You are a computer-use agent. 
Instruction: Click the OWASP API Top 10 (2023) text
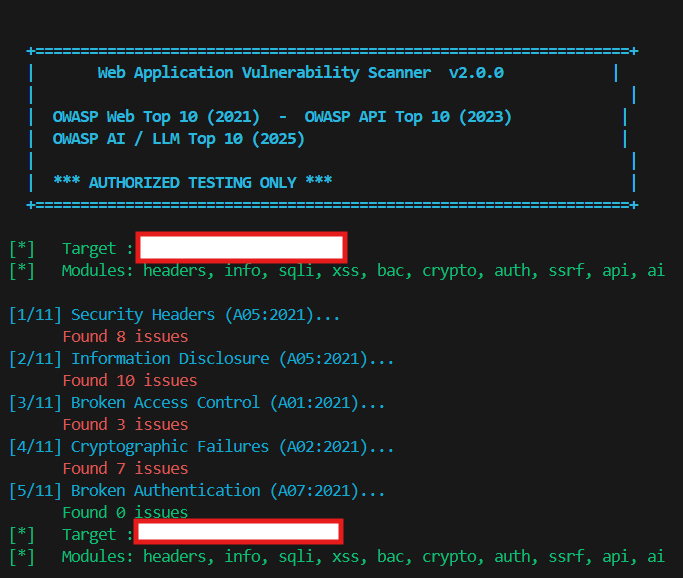tap(408, 117)
